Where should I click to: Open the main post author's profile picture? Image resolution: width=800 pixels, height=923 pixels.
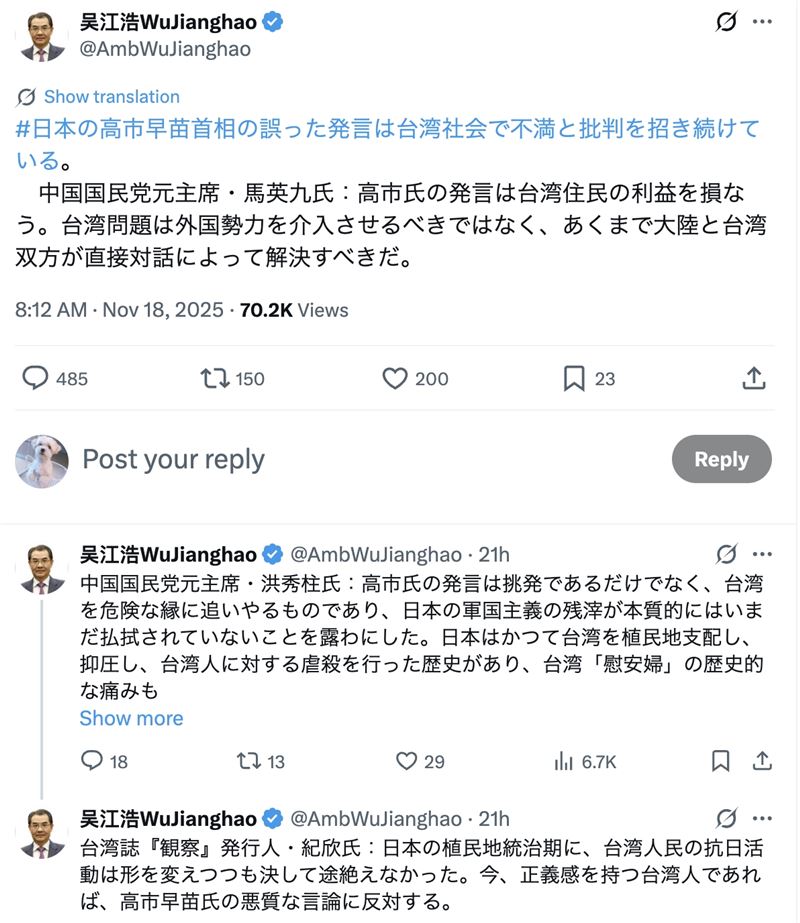[x=42, y=36]
